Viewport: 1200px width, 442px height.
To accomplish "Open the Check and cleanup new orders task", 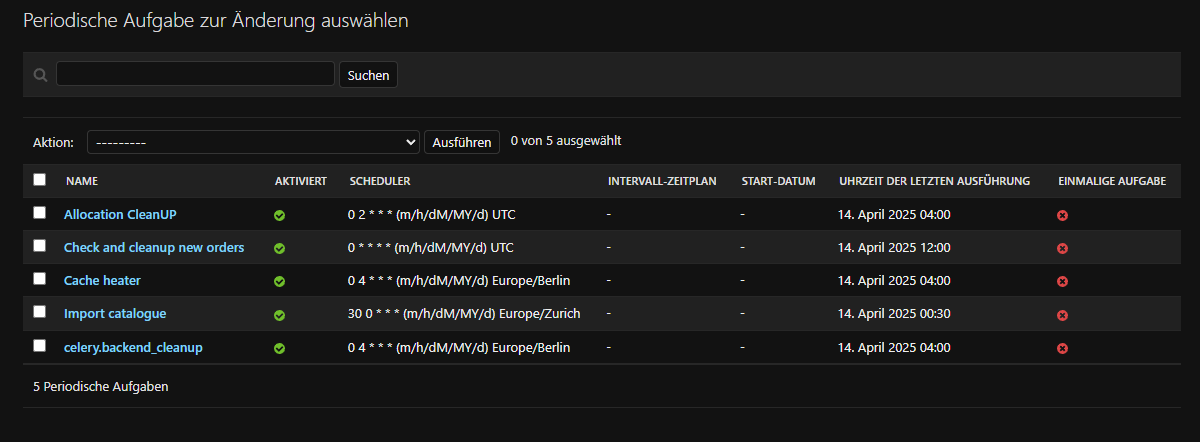I will point(154,247).
